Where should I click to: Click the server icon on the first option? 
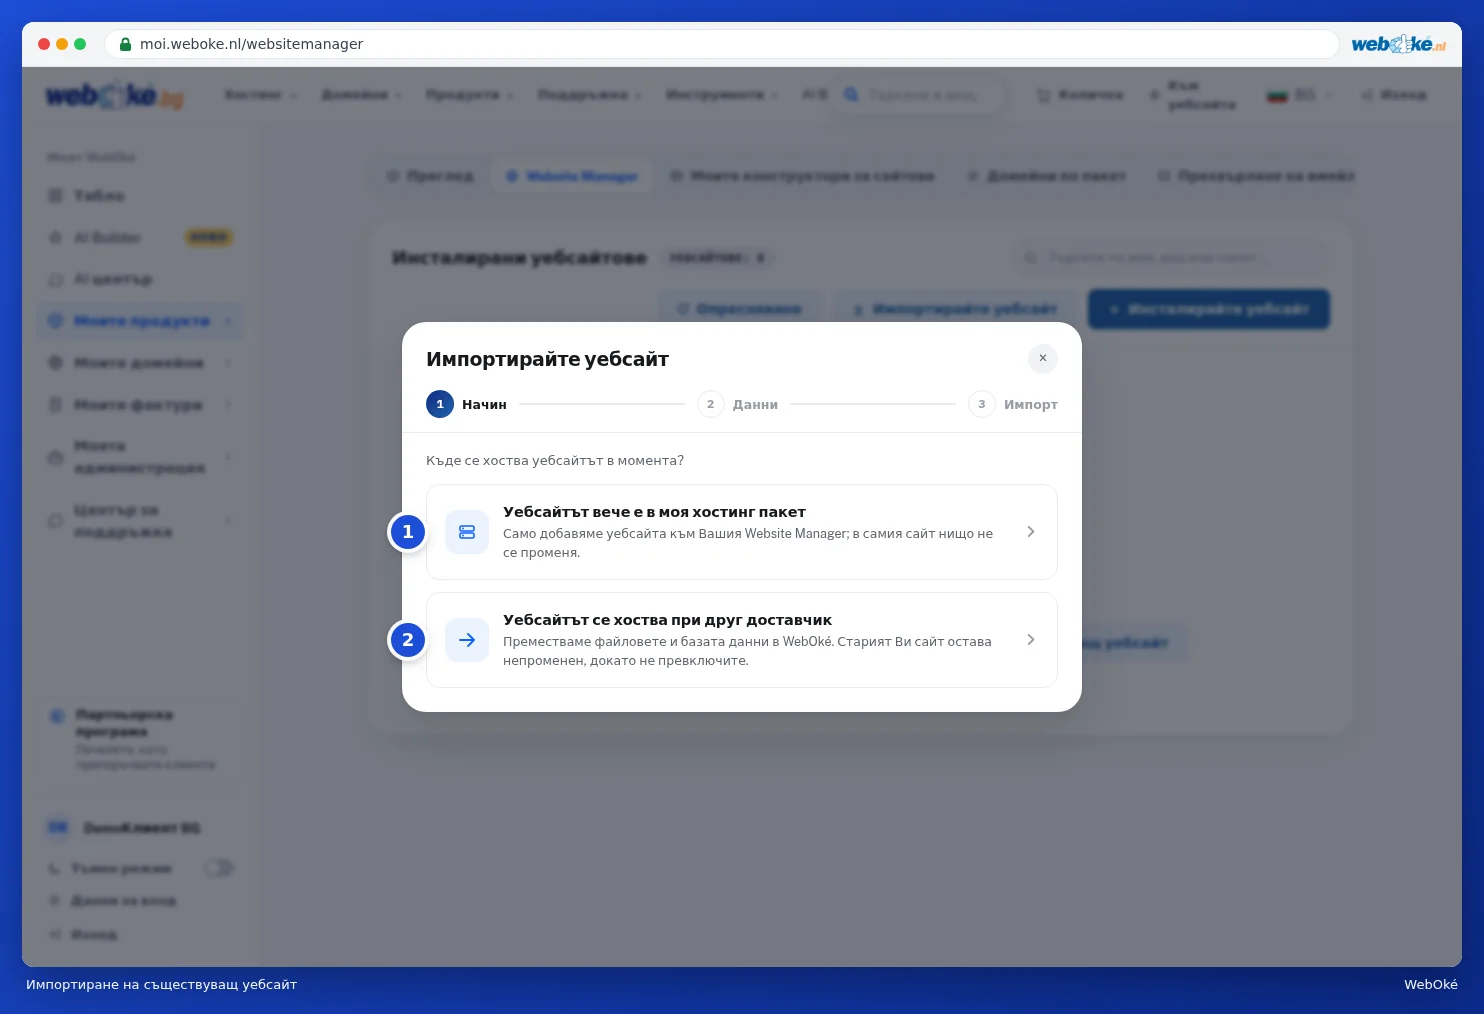coord(467,532)
